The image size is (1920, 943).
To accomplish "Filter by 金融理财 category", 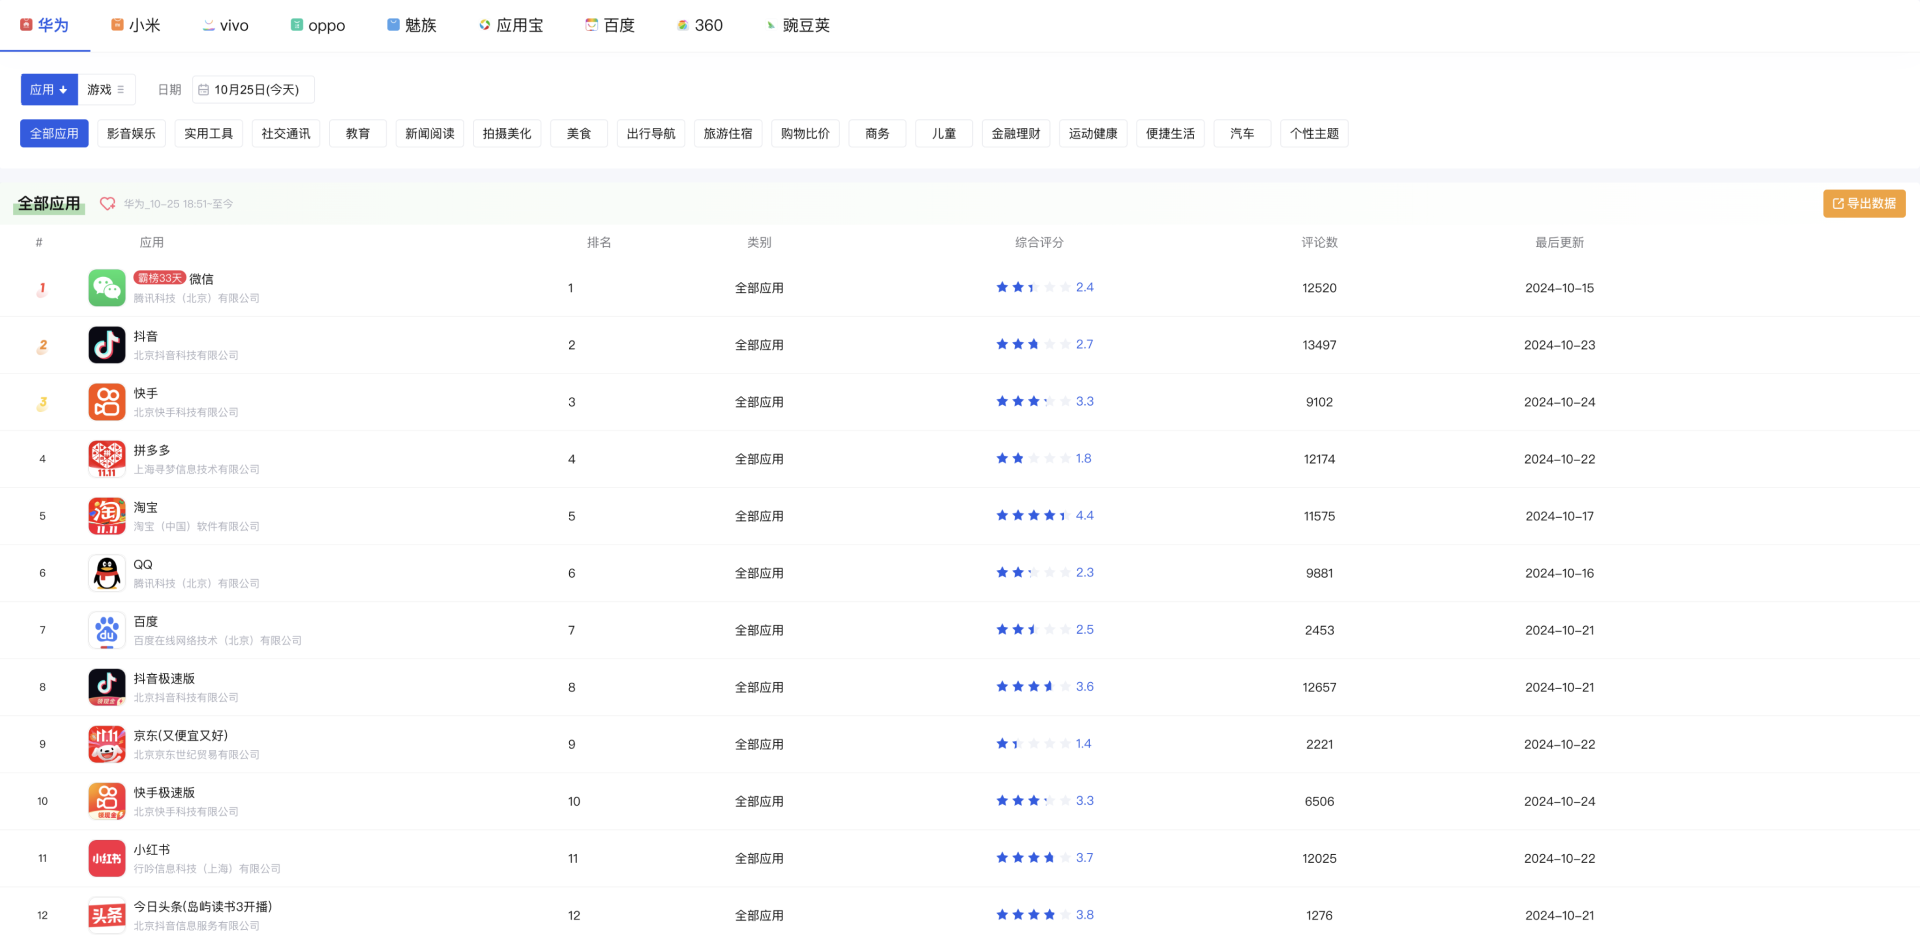I will [1016, 134].
